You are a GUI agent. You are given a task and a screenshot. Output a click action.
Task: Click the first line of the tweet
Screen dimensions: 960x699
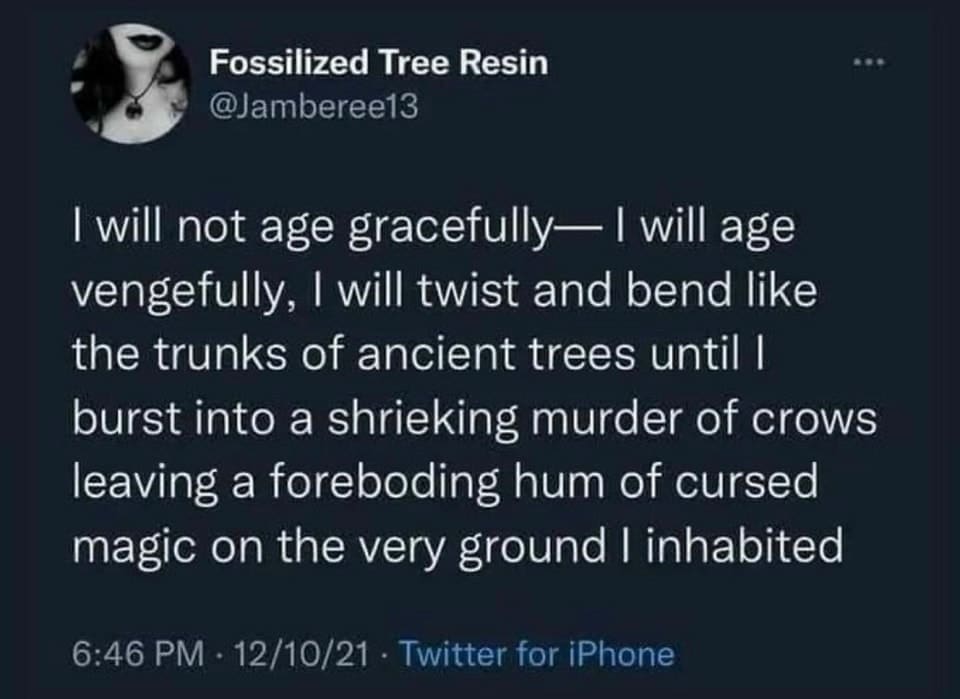[433, 228]
